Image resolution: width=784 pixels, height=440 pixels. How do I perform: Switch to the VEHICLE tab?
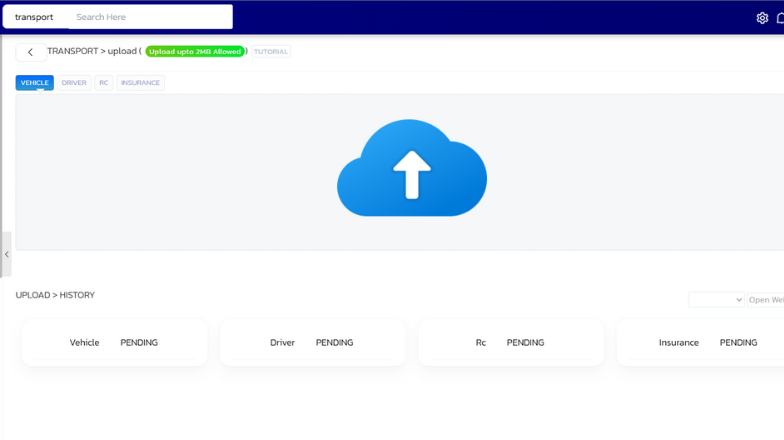(35, 83)
